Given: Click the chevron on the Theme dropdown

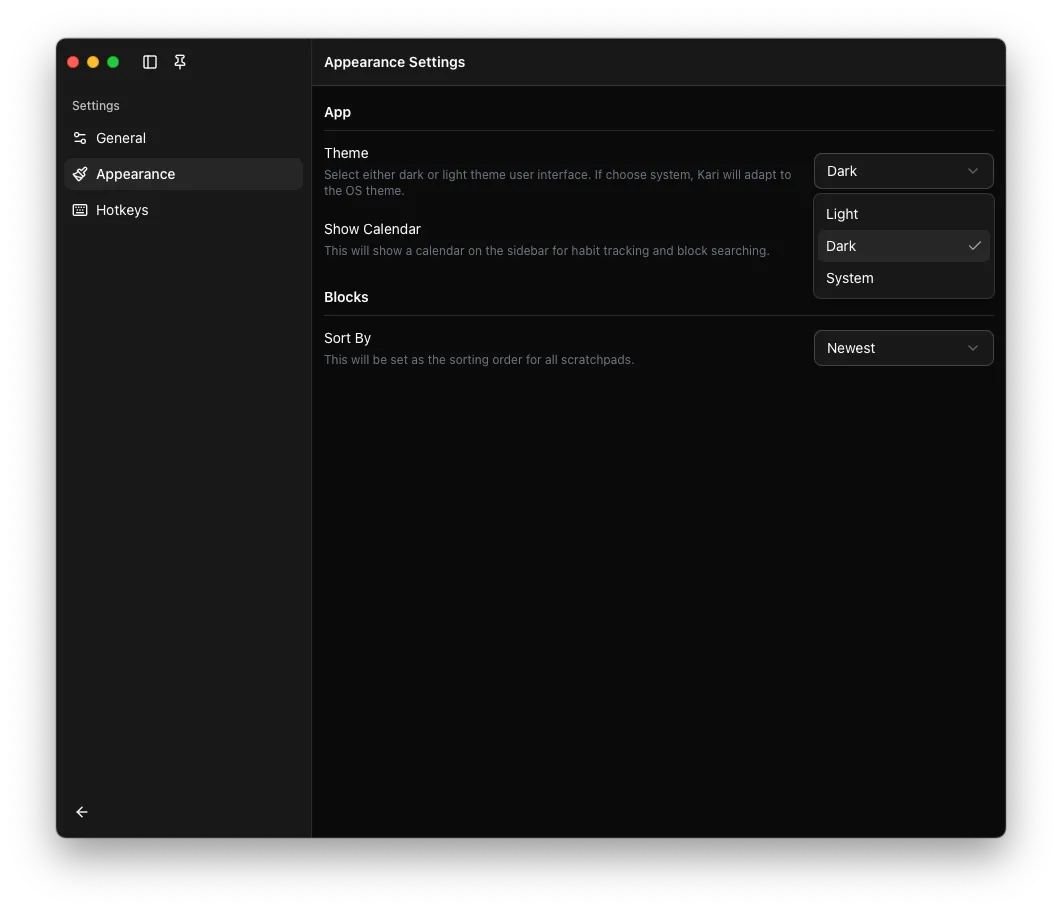Looking at the screenshot, I should 973,171.
